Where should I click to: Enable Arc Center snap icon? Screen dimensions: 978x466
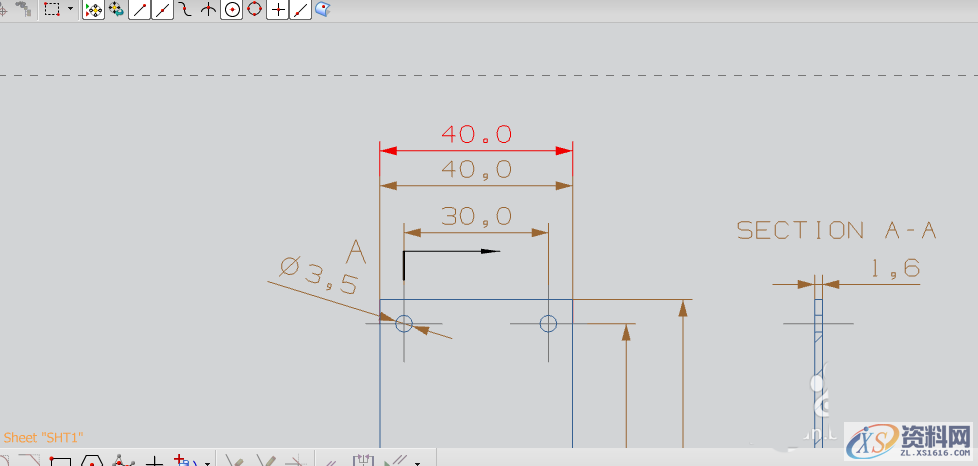[x=232, y=10]
